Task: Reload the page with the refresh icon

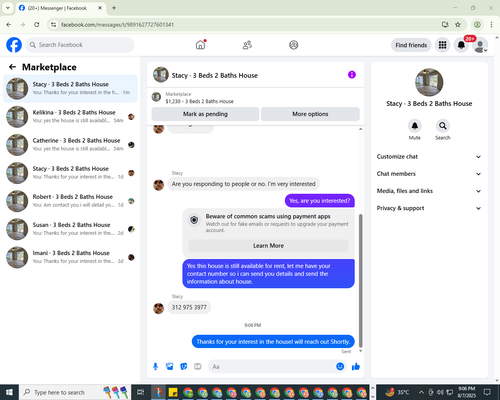Action: 37,25
